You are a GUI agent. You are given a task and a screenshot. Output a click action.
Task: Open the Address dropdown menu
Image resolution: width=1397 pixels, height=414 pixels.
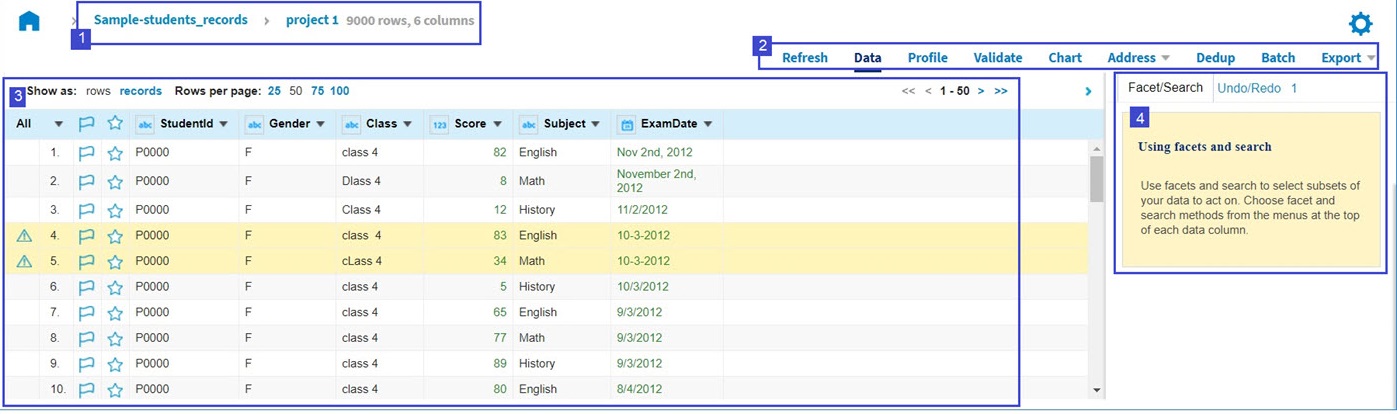point(1138,58)
